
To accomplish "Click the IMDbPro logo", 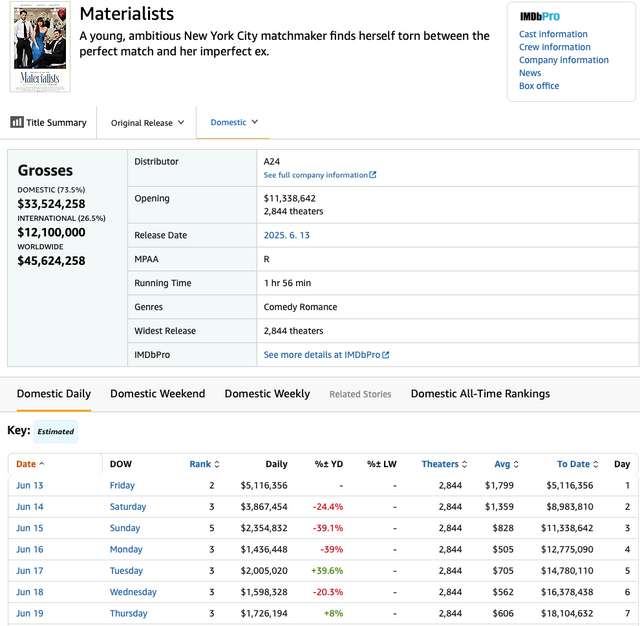I will (540, 17).
